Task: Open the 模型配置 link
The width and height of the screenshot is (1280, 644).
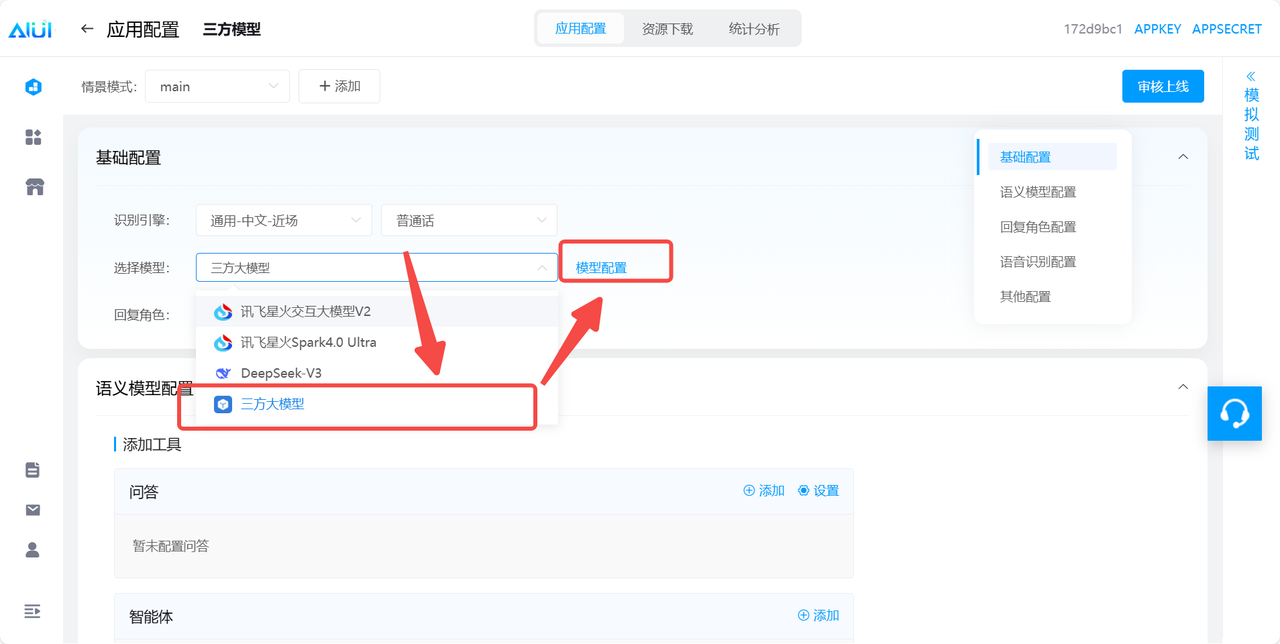Action: pyautogui.click(x=602, y=268)
